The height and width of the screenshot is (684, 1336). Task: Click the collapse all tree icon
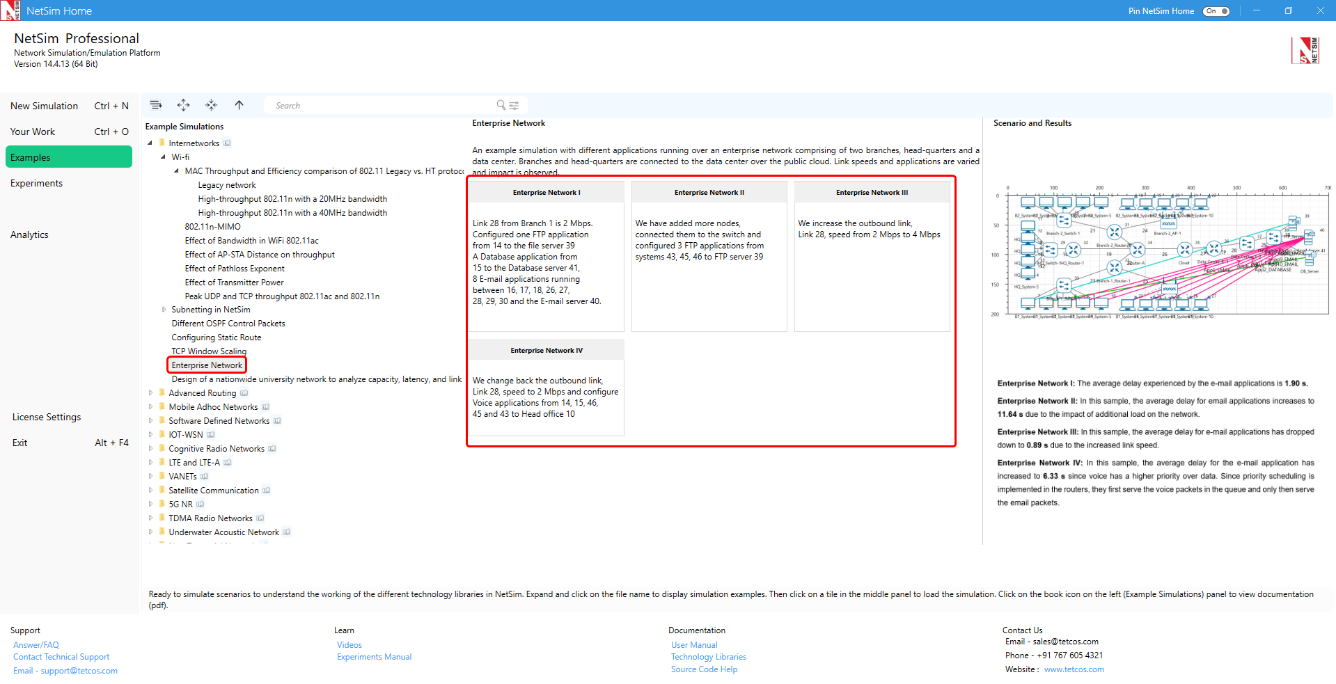pos(211,105)
